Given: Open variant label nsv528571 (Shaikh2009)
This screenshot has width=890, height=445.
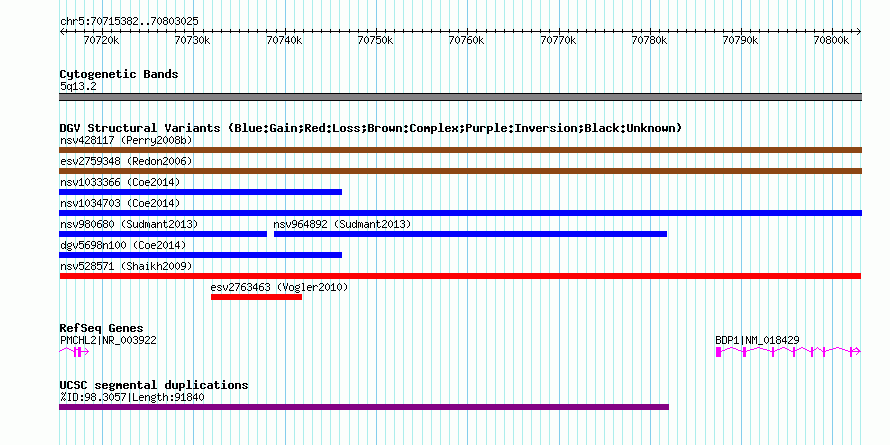Looking at the screenshot, I should [126, 266].
